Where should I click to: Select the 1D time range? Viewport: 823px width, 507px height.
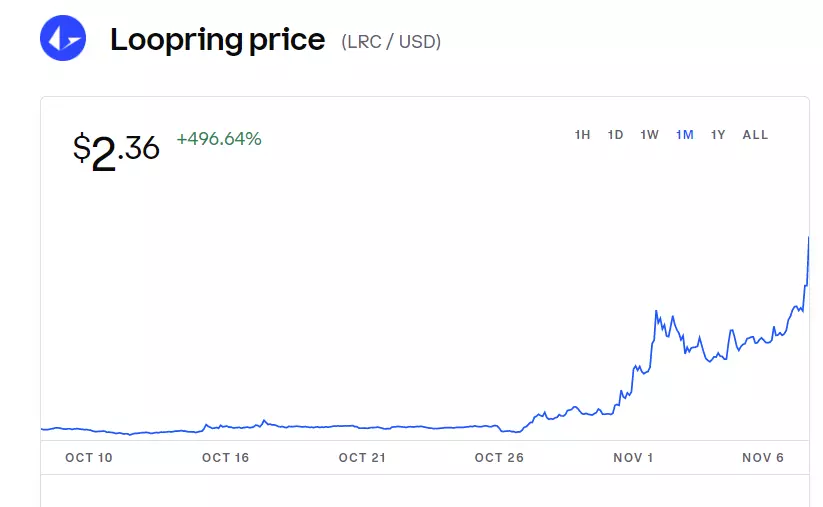616,135
